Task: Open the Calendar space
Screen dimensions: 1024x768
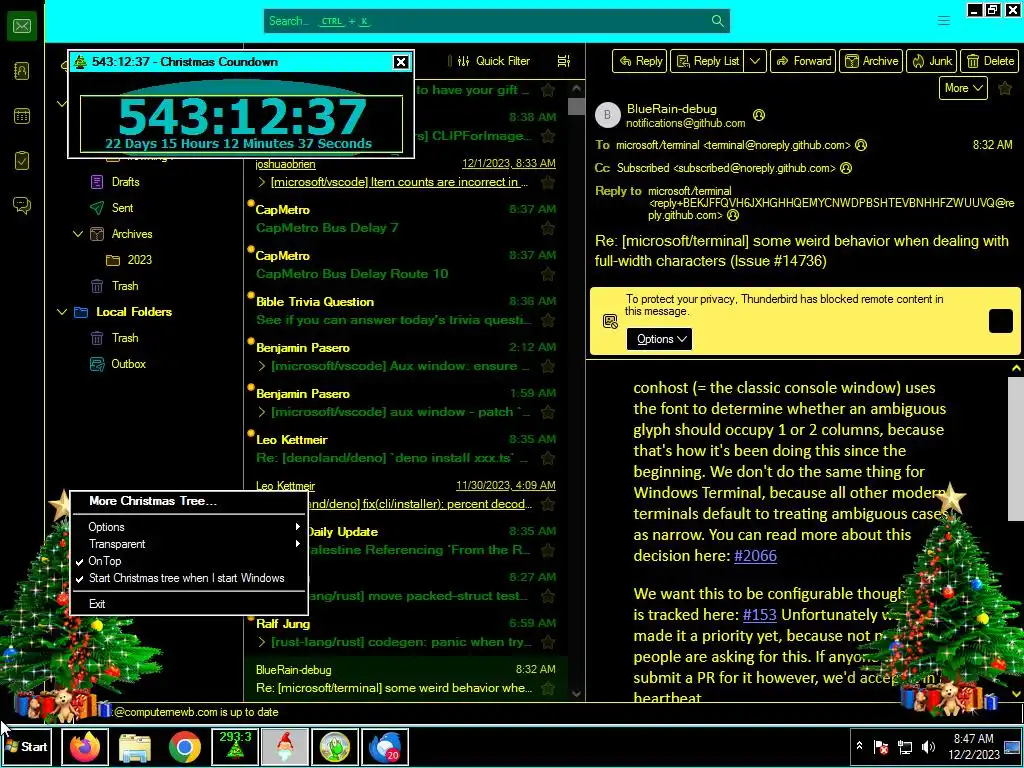Action: pyautogui.click(x=22, y=116)
